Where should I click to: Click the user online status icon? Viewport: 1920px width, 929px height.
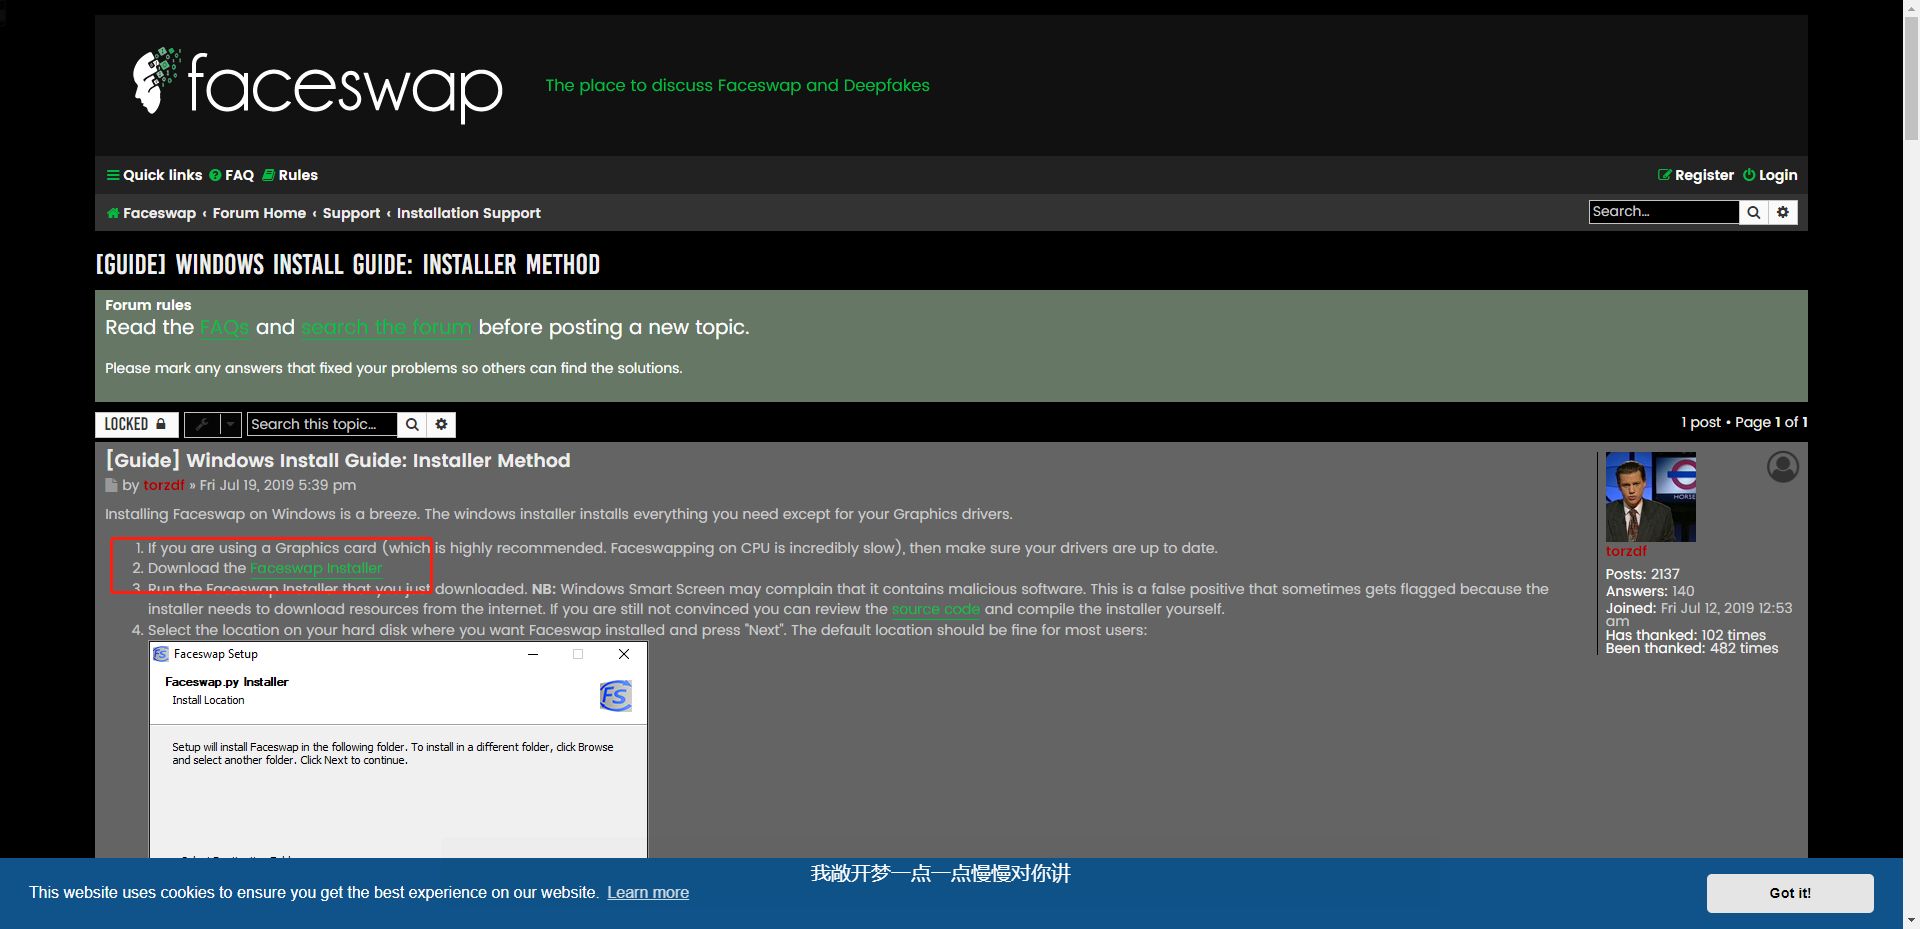coord(1782,467)
